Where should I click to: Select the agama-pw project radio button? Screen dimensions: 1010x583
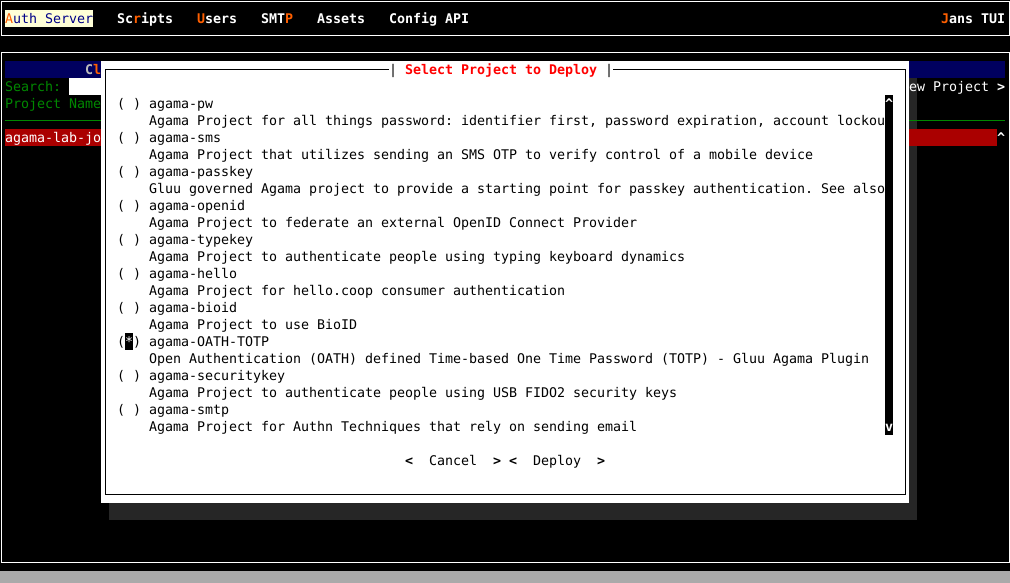click(x=129, y=104)
